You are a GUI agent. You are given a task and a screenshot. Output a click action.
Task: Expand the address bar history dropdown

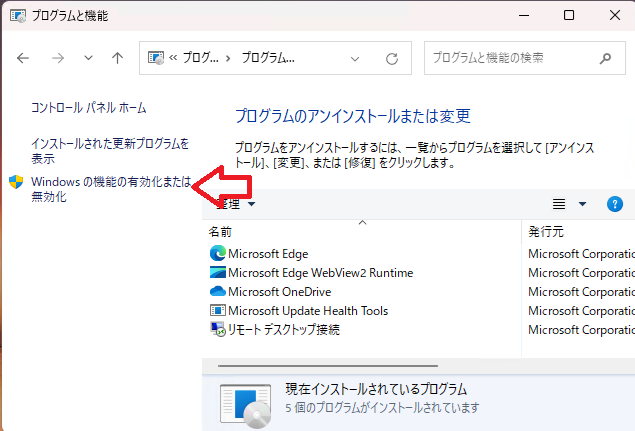coord(355,58)
